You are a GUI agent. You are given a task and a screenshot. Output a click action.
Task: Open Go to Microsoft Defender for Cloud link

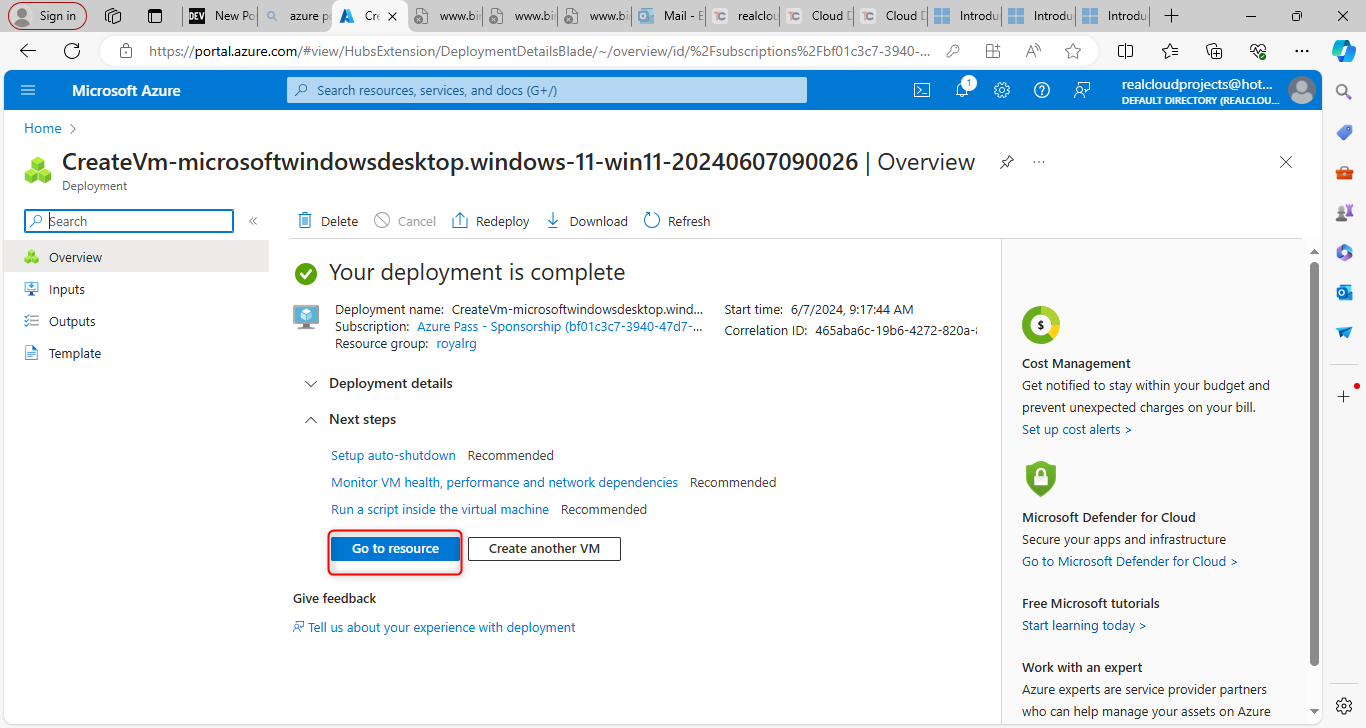click(x=1130, y=561)
